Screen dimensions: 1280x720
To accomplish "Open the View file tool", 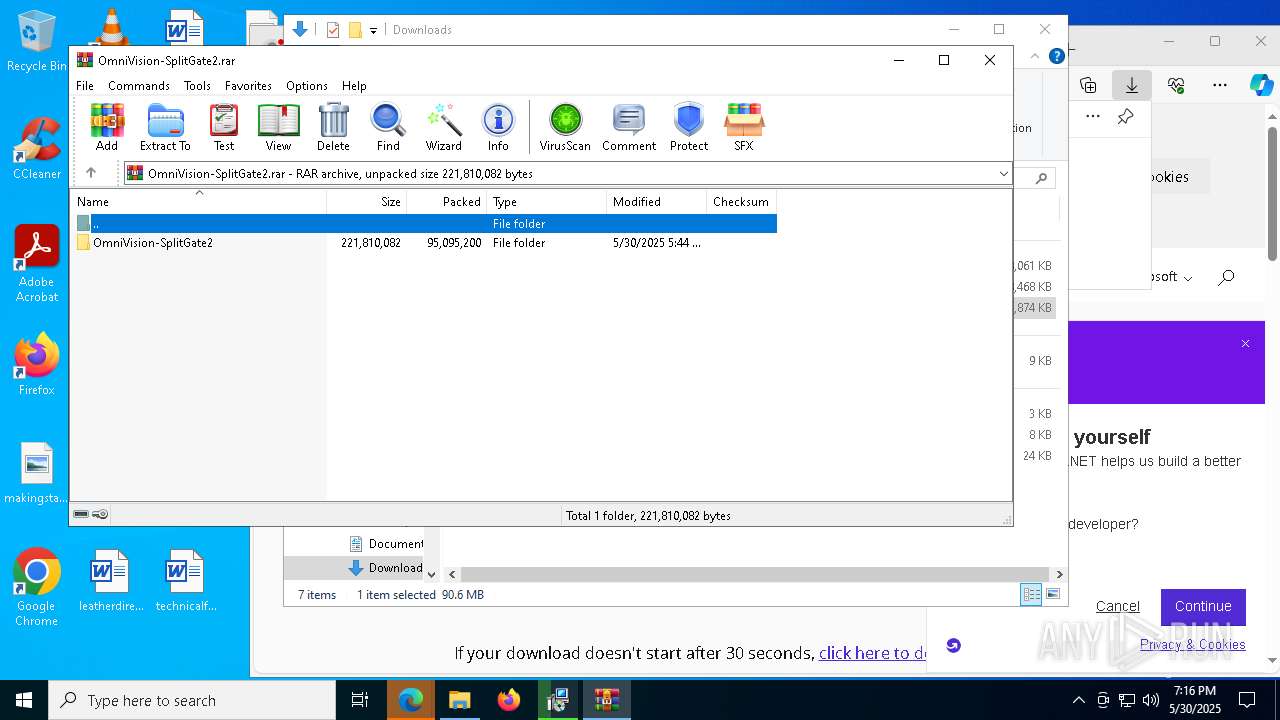I will pyautogui.click(x=278, y=127).
